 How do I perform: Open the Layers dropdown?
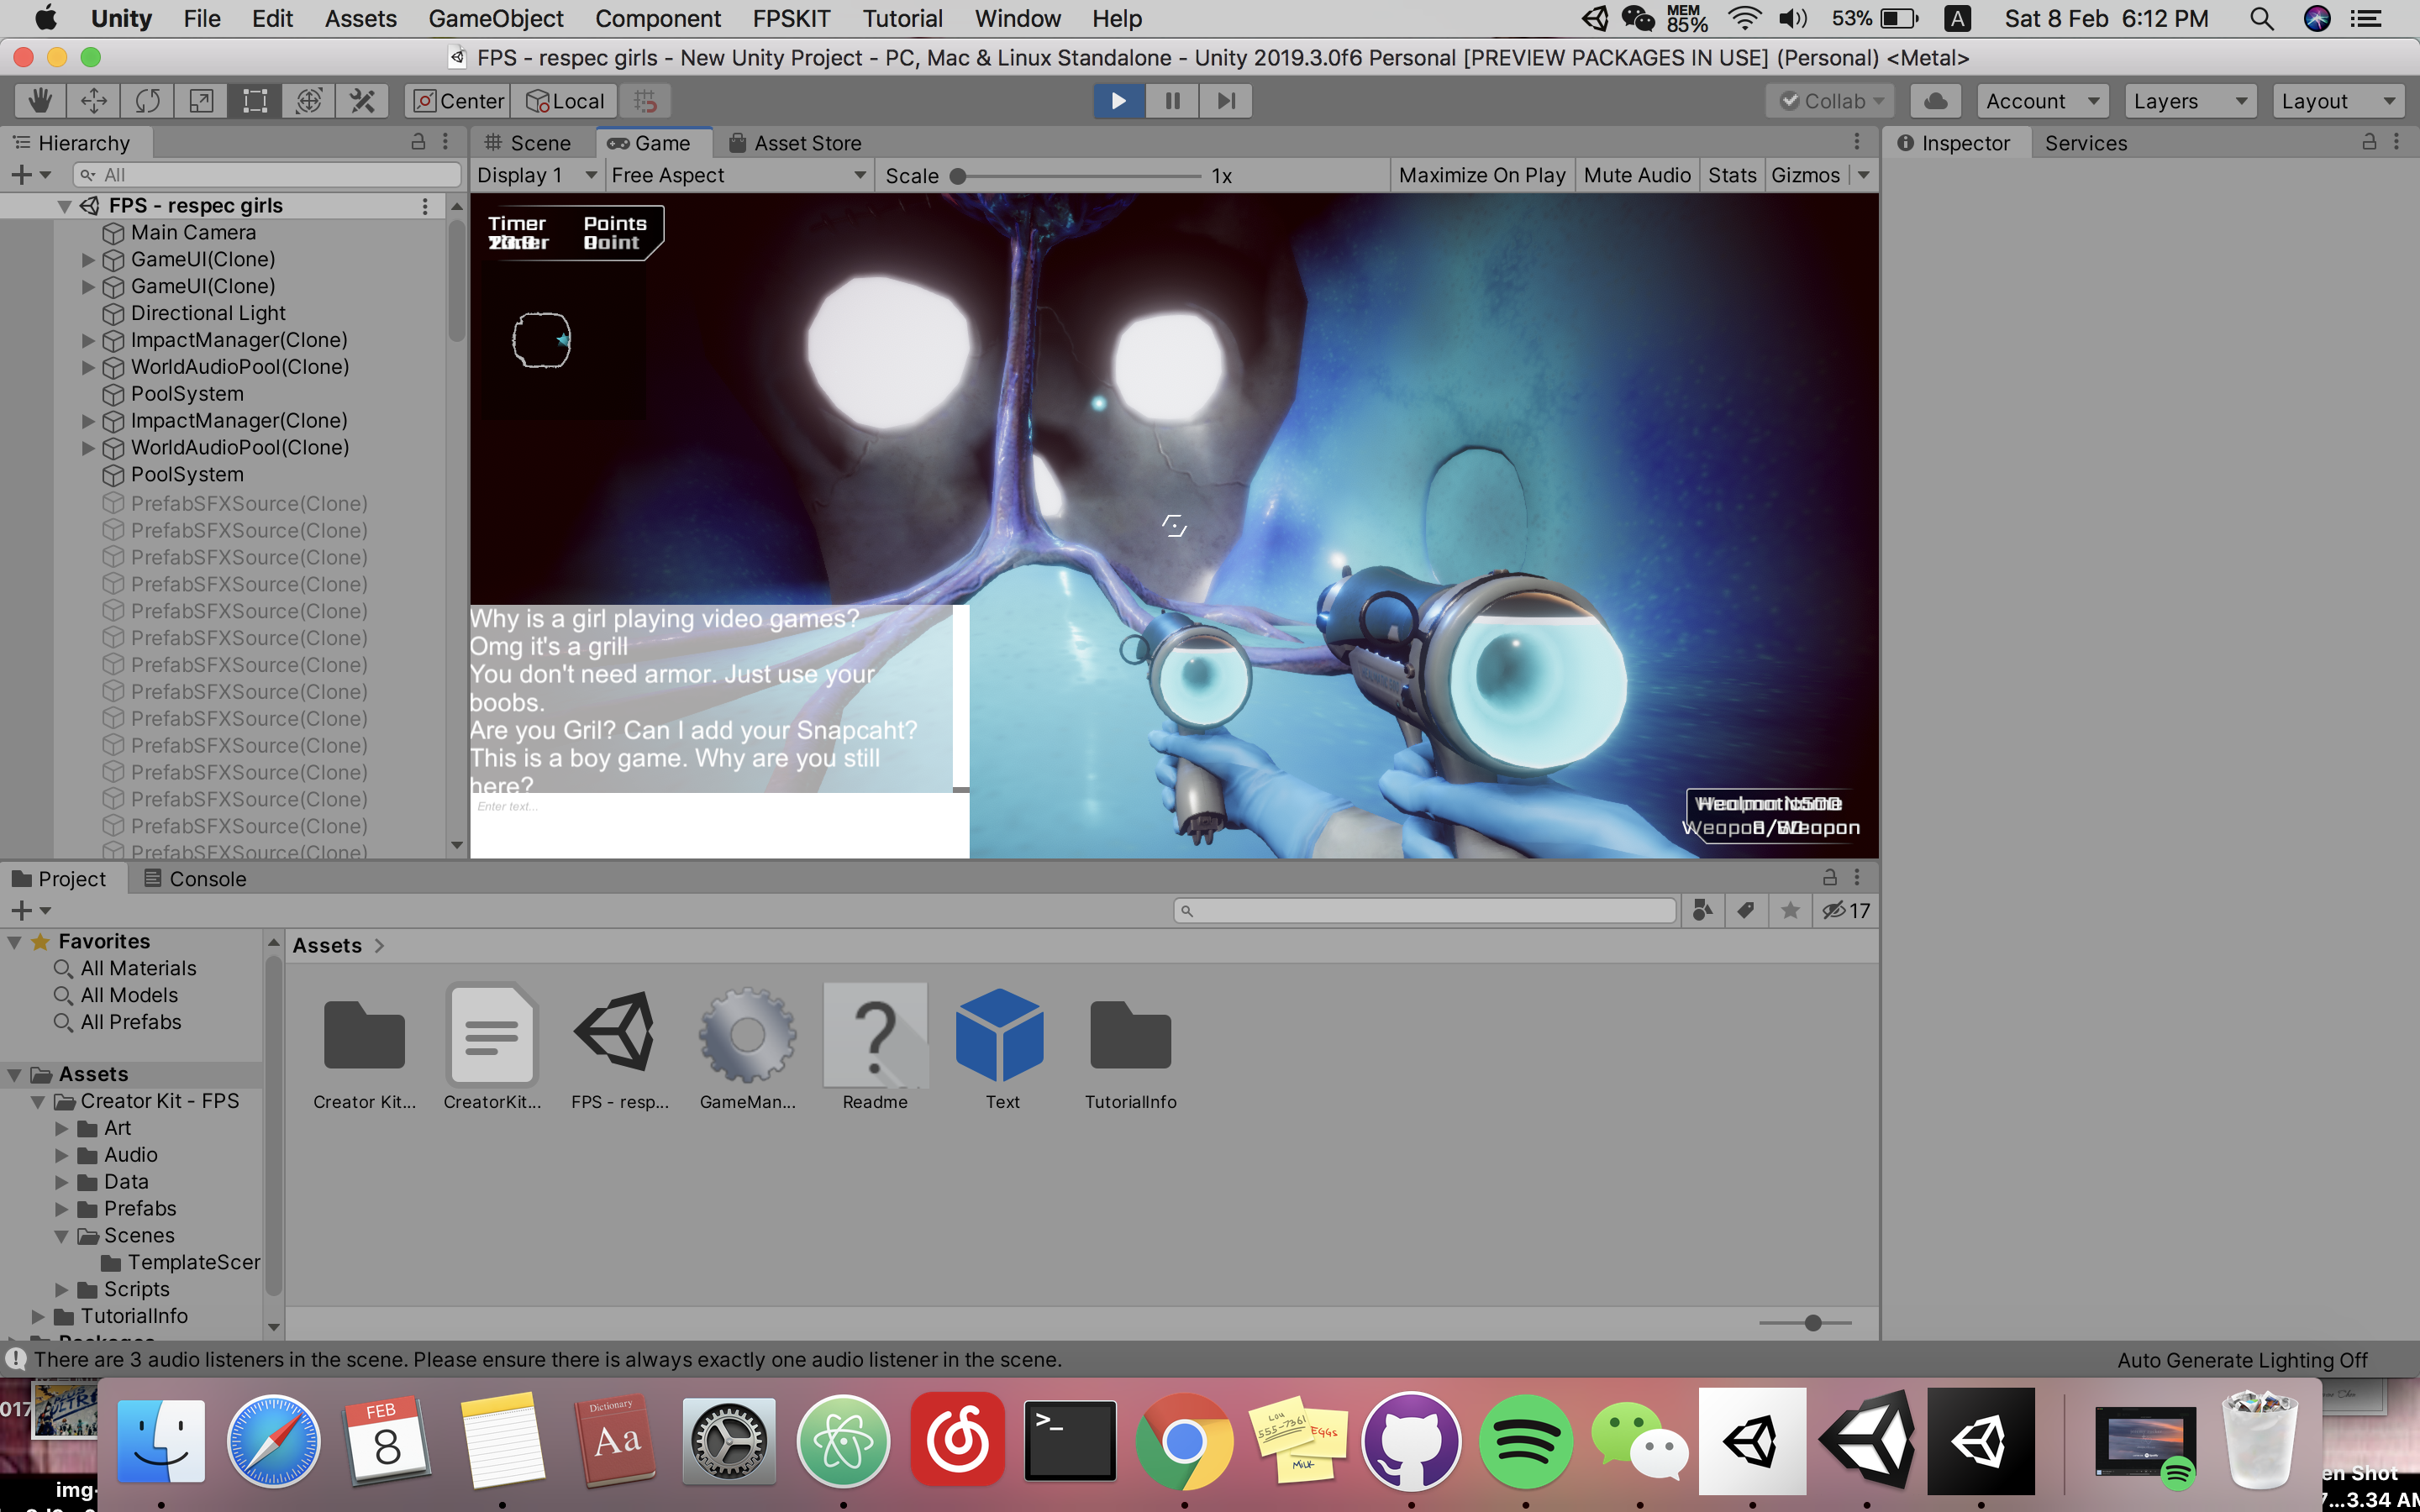[x=2190, y=101]
